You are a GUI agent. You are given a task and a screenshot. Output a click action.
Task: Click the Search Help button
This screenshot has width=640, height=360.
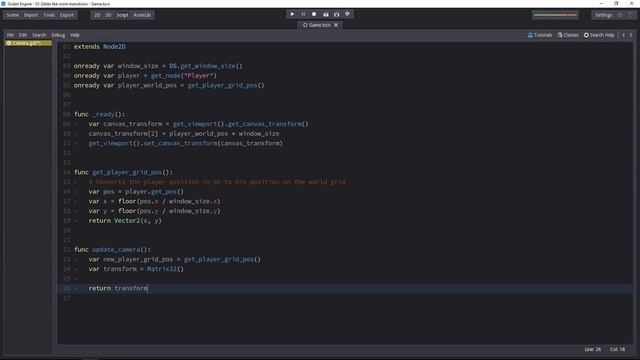click(x=599, y=35)
